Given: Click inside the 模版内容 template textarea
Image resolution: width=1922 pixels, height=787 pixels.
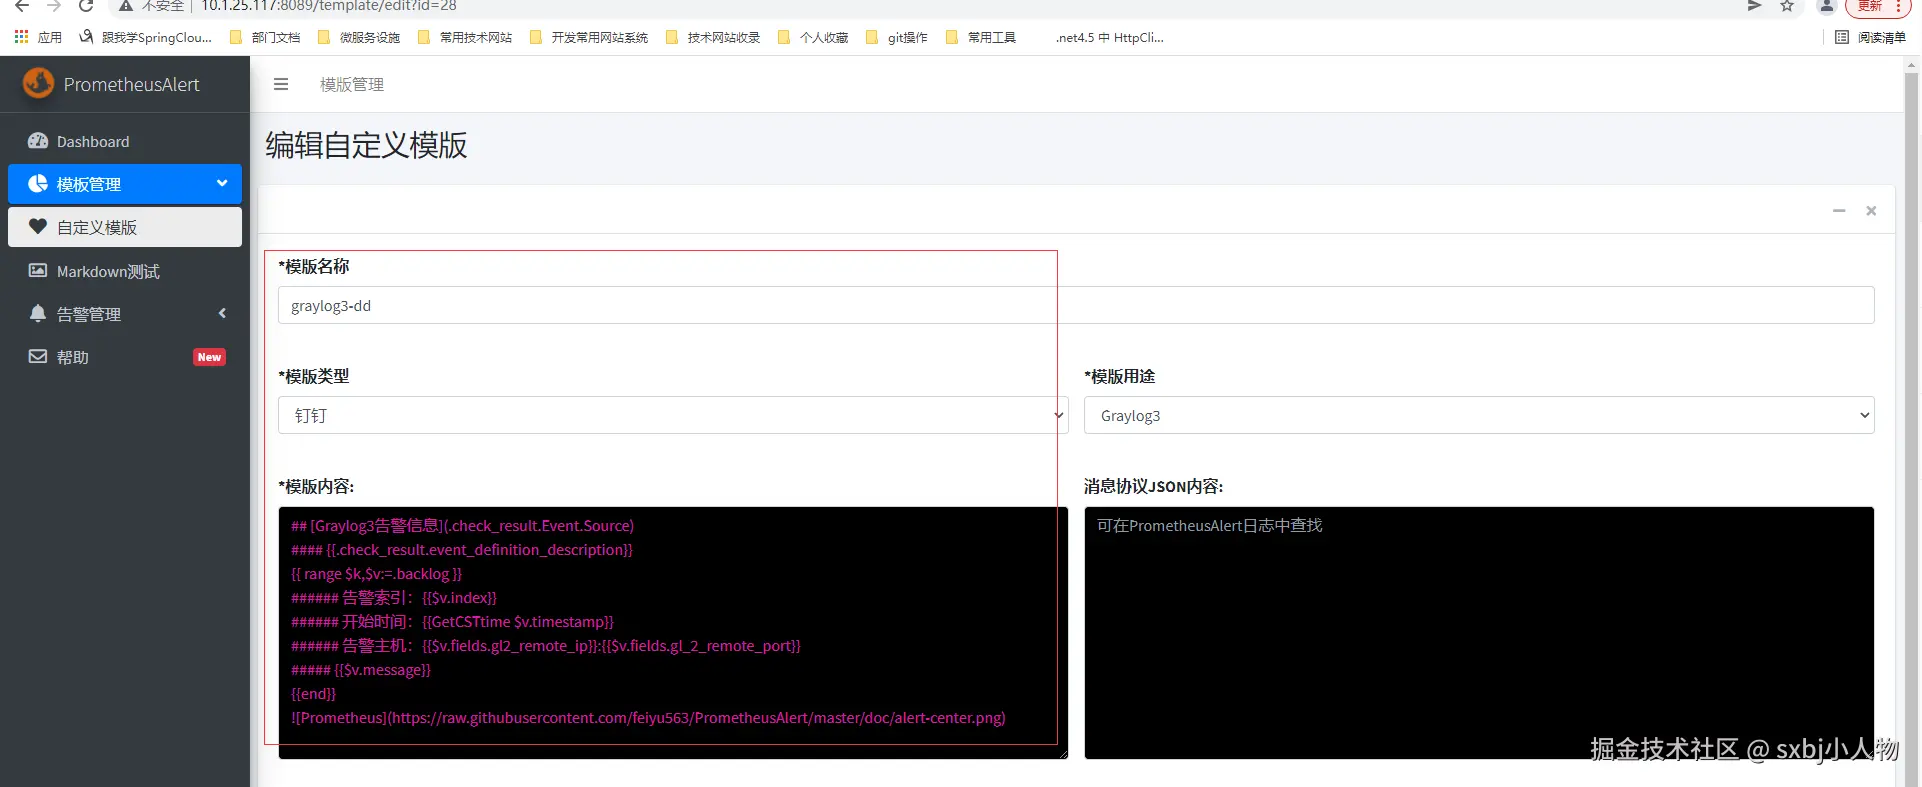Looking at the screenshot, I should click(x=673, y=633).
